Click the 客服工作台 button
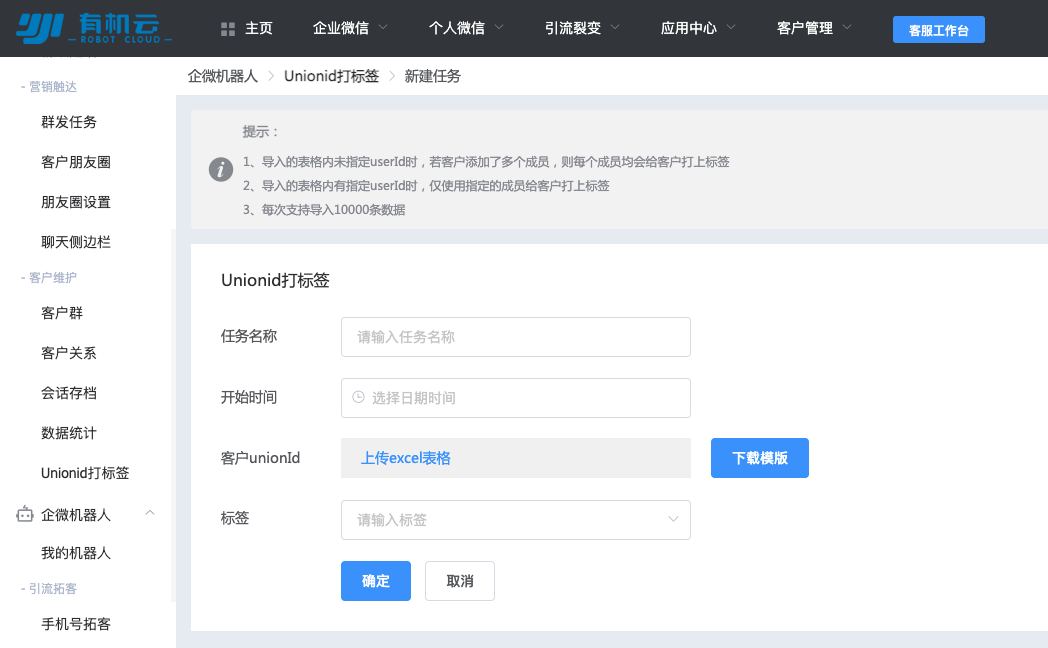Viewport: 1048px width, 648px height. 938,29
